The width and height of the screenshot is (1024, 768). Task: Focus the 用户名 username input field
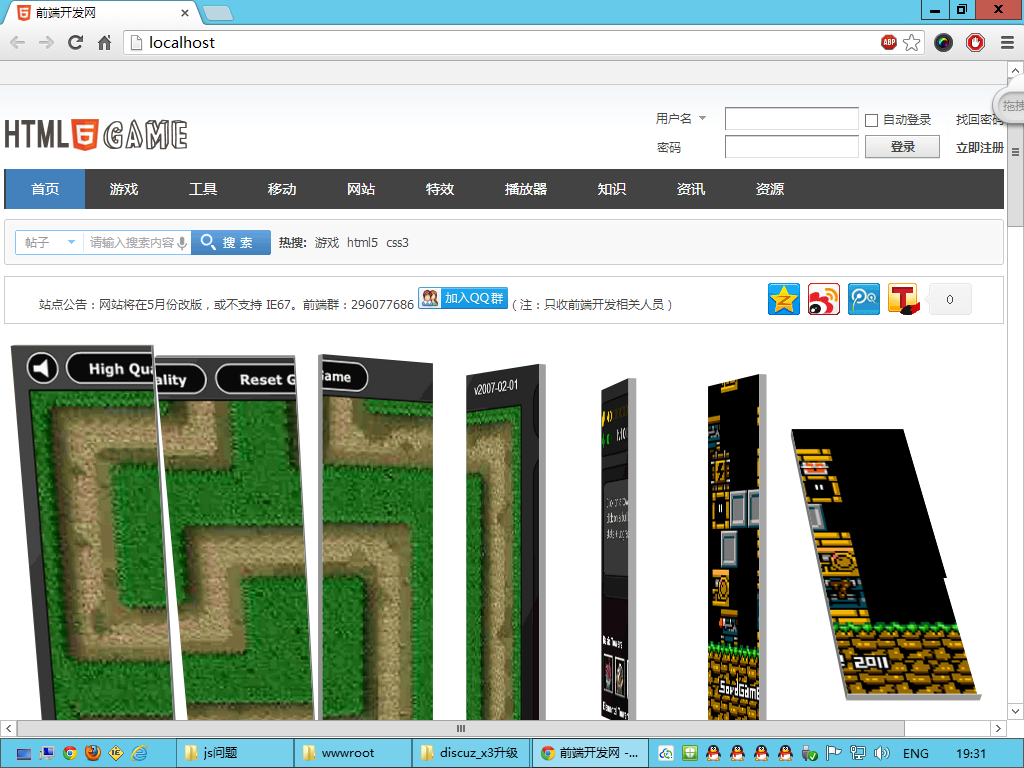point(792,119)
